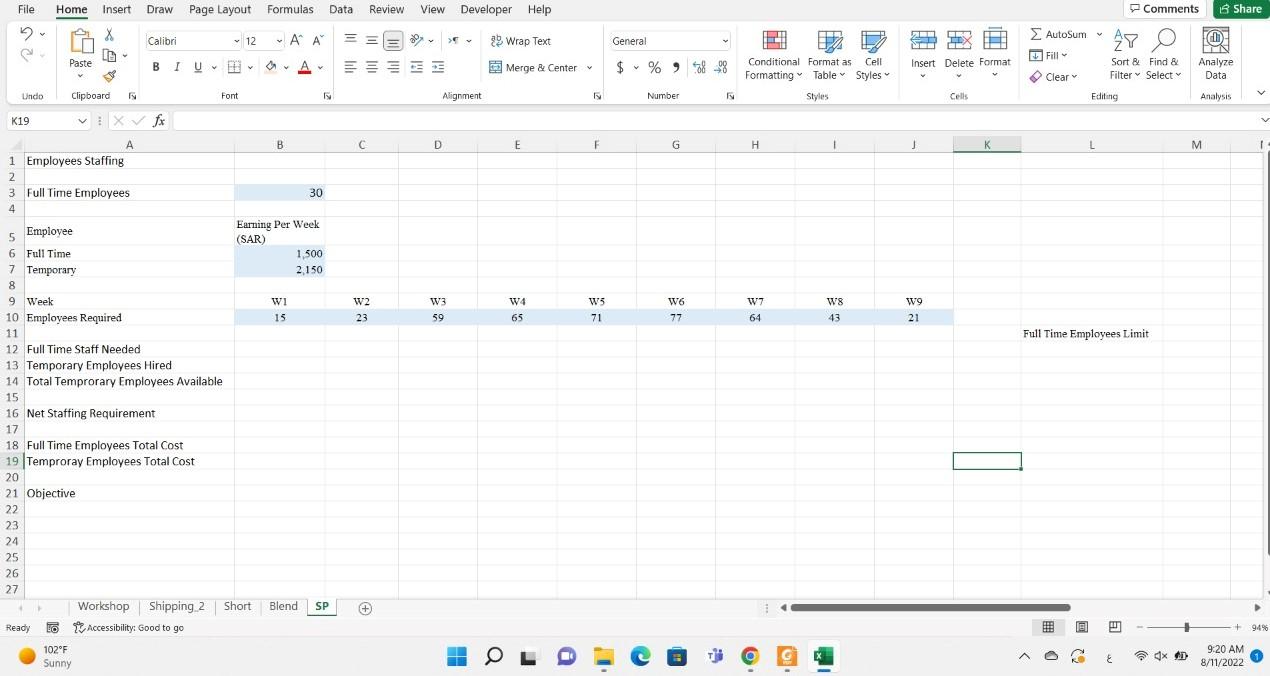This screenshot has width=1270, height=676.
Task: Toggle Align Right
Action: [392, 68]
